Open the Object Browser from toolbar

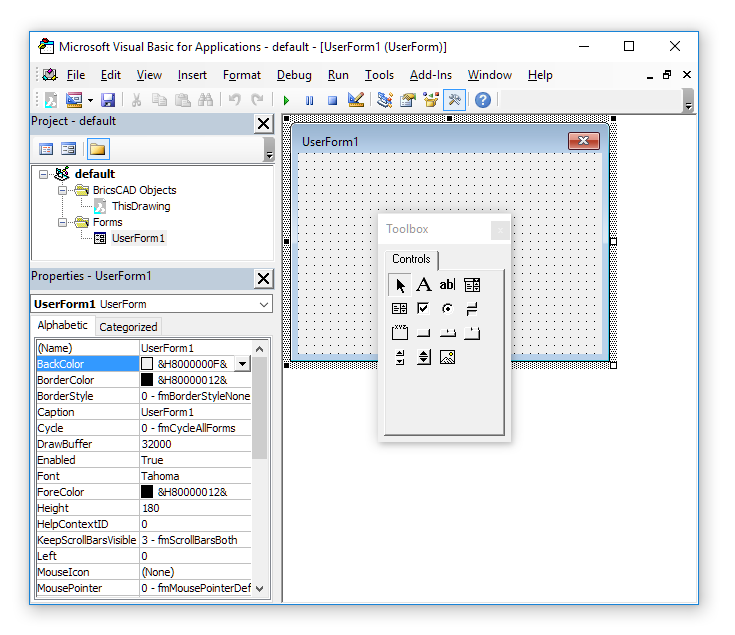coord(431,100)
